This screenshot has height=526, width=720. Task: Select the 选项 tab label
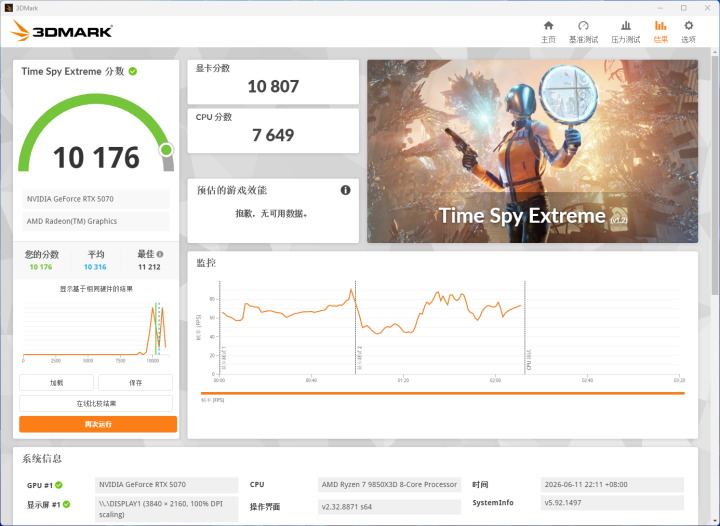pyautogui.click(x=688, y=39)
